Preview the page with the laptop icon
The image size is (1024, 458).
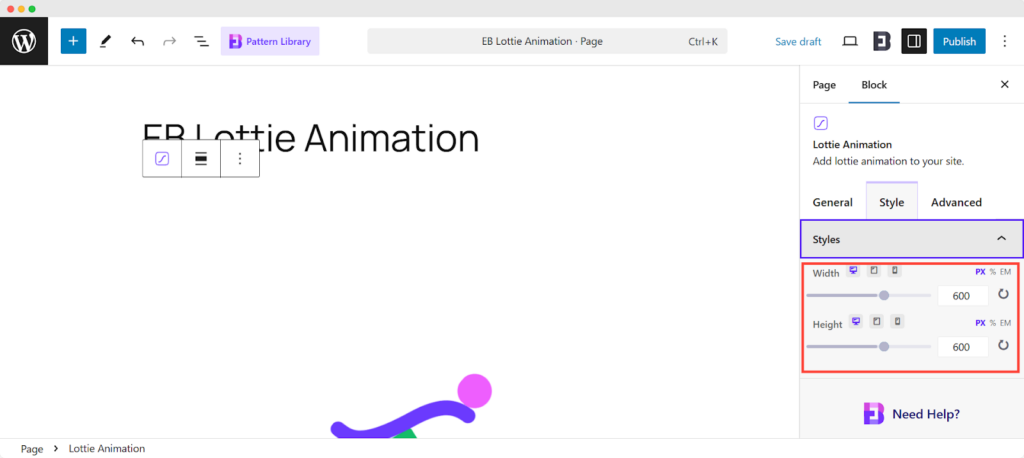(850, 41)
